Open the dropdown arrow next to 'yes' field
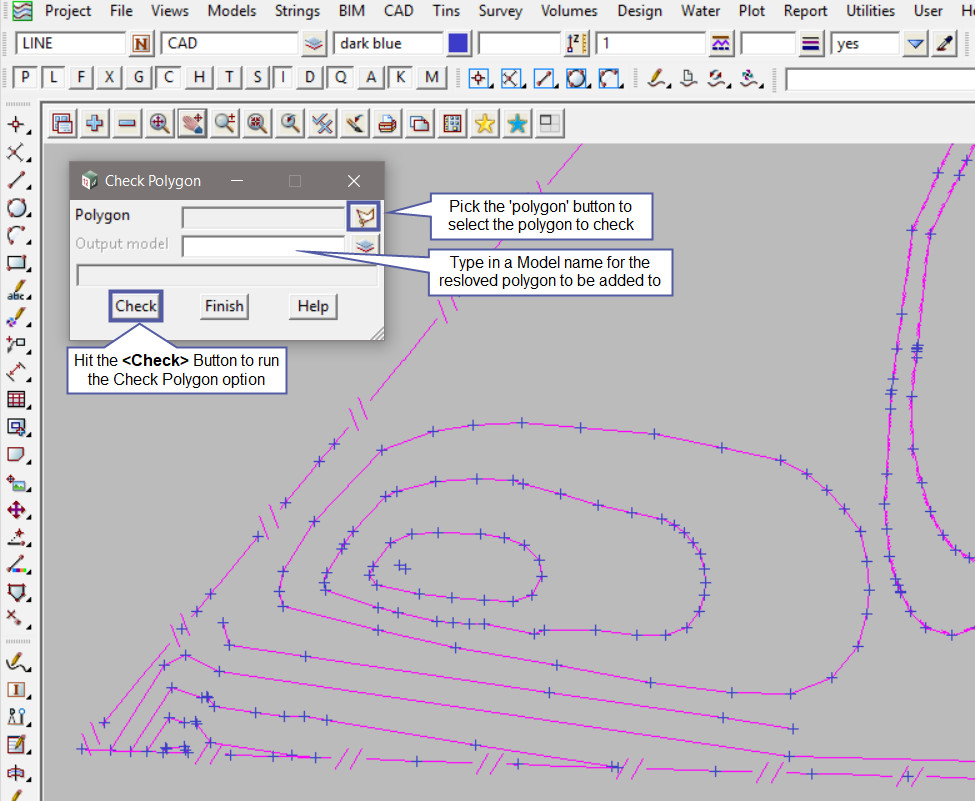 [x=915, y=44]
